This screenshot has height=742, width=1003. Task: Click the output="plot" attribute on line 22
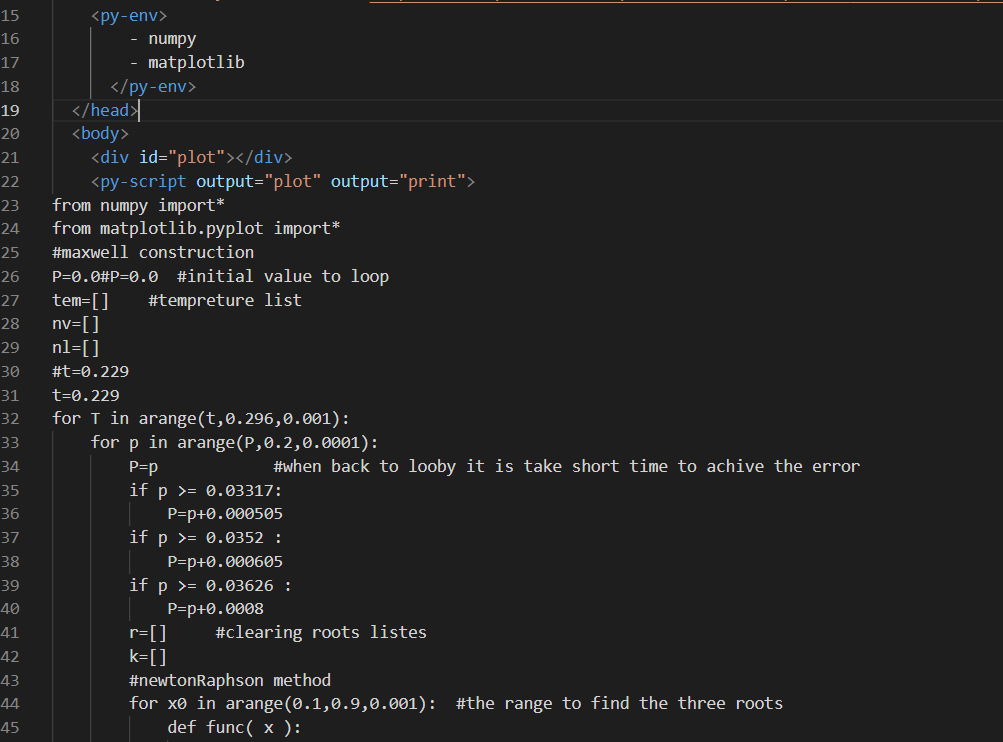(270, 181)
